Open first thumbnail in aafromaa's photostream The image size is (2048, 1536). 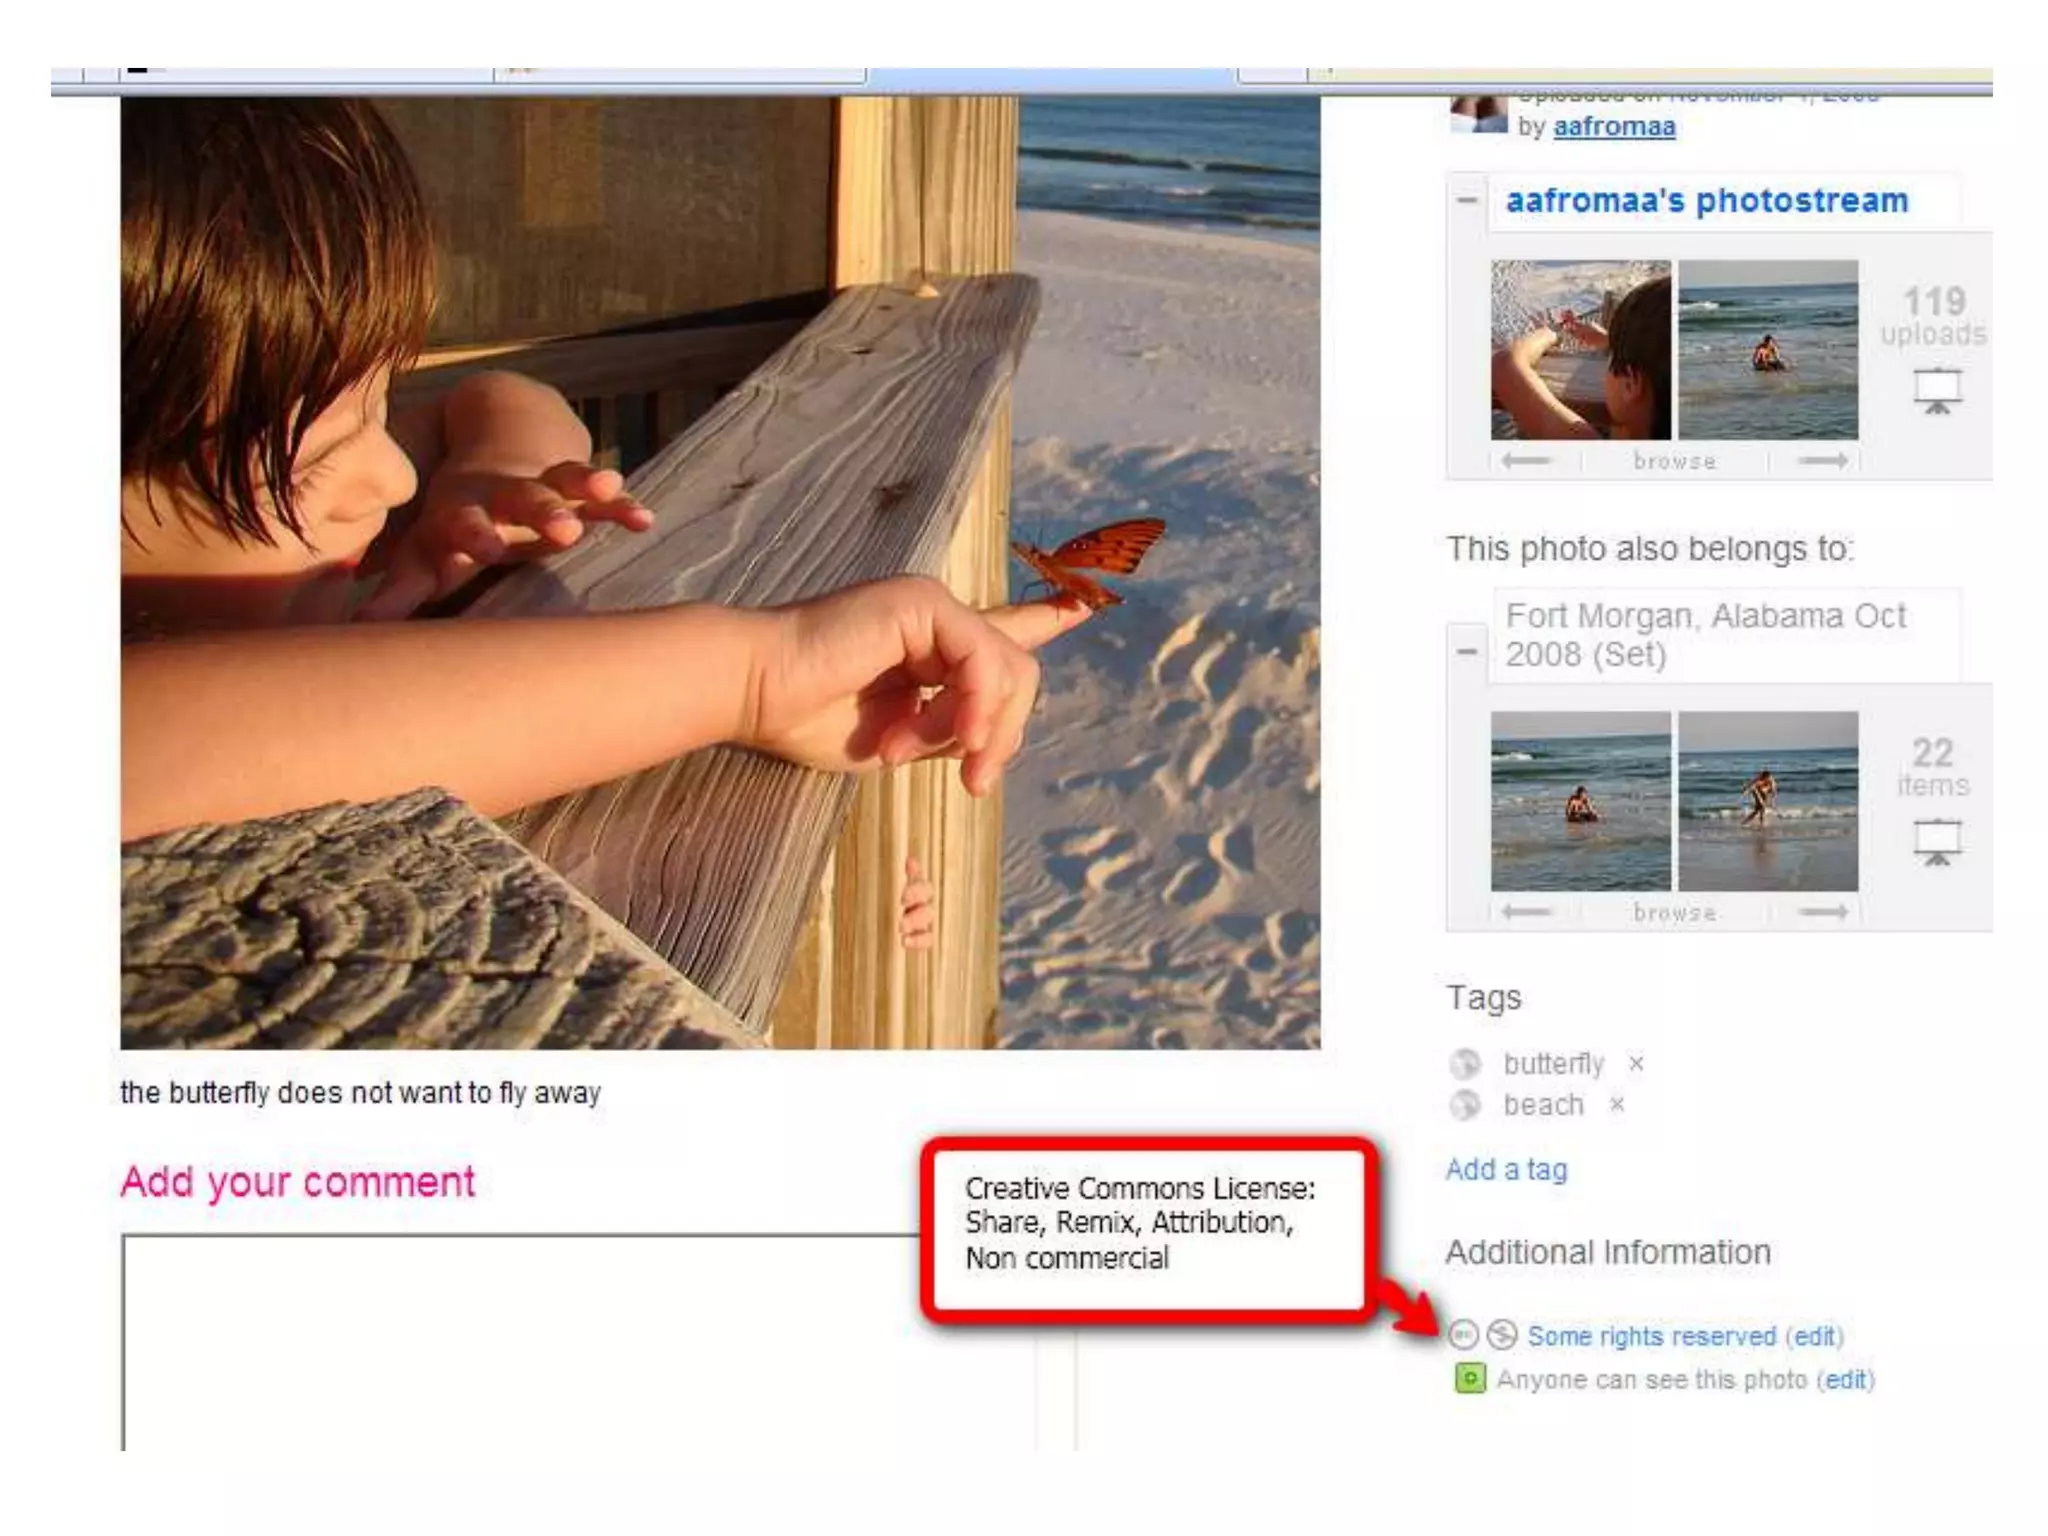1581,350
